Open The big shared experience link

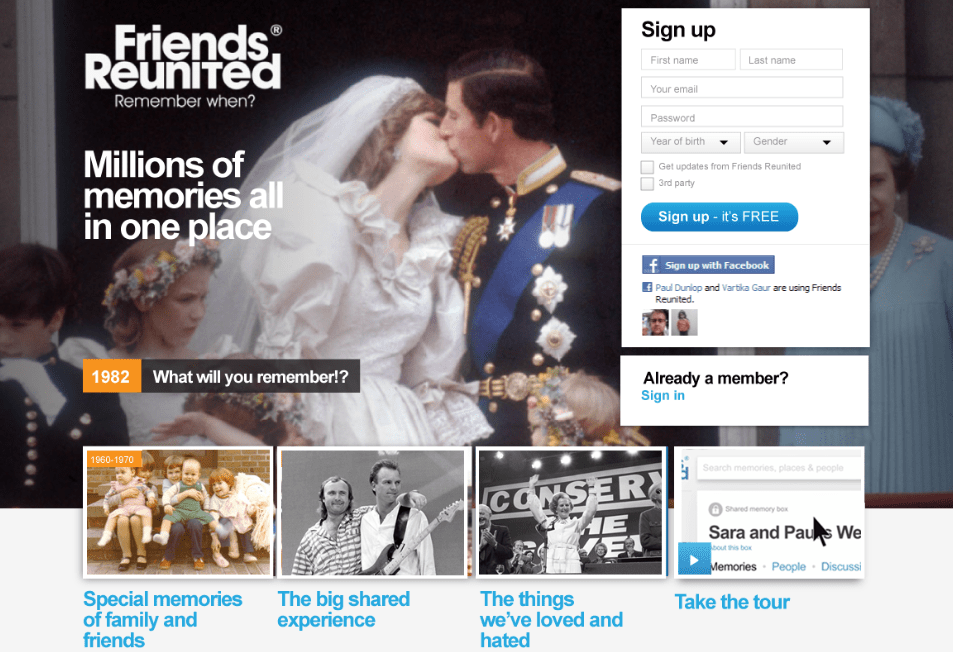click(x=343, y=609)
